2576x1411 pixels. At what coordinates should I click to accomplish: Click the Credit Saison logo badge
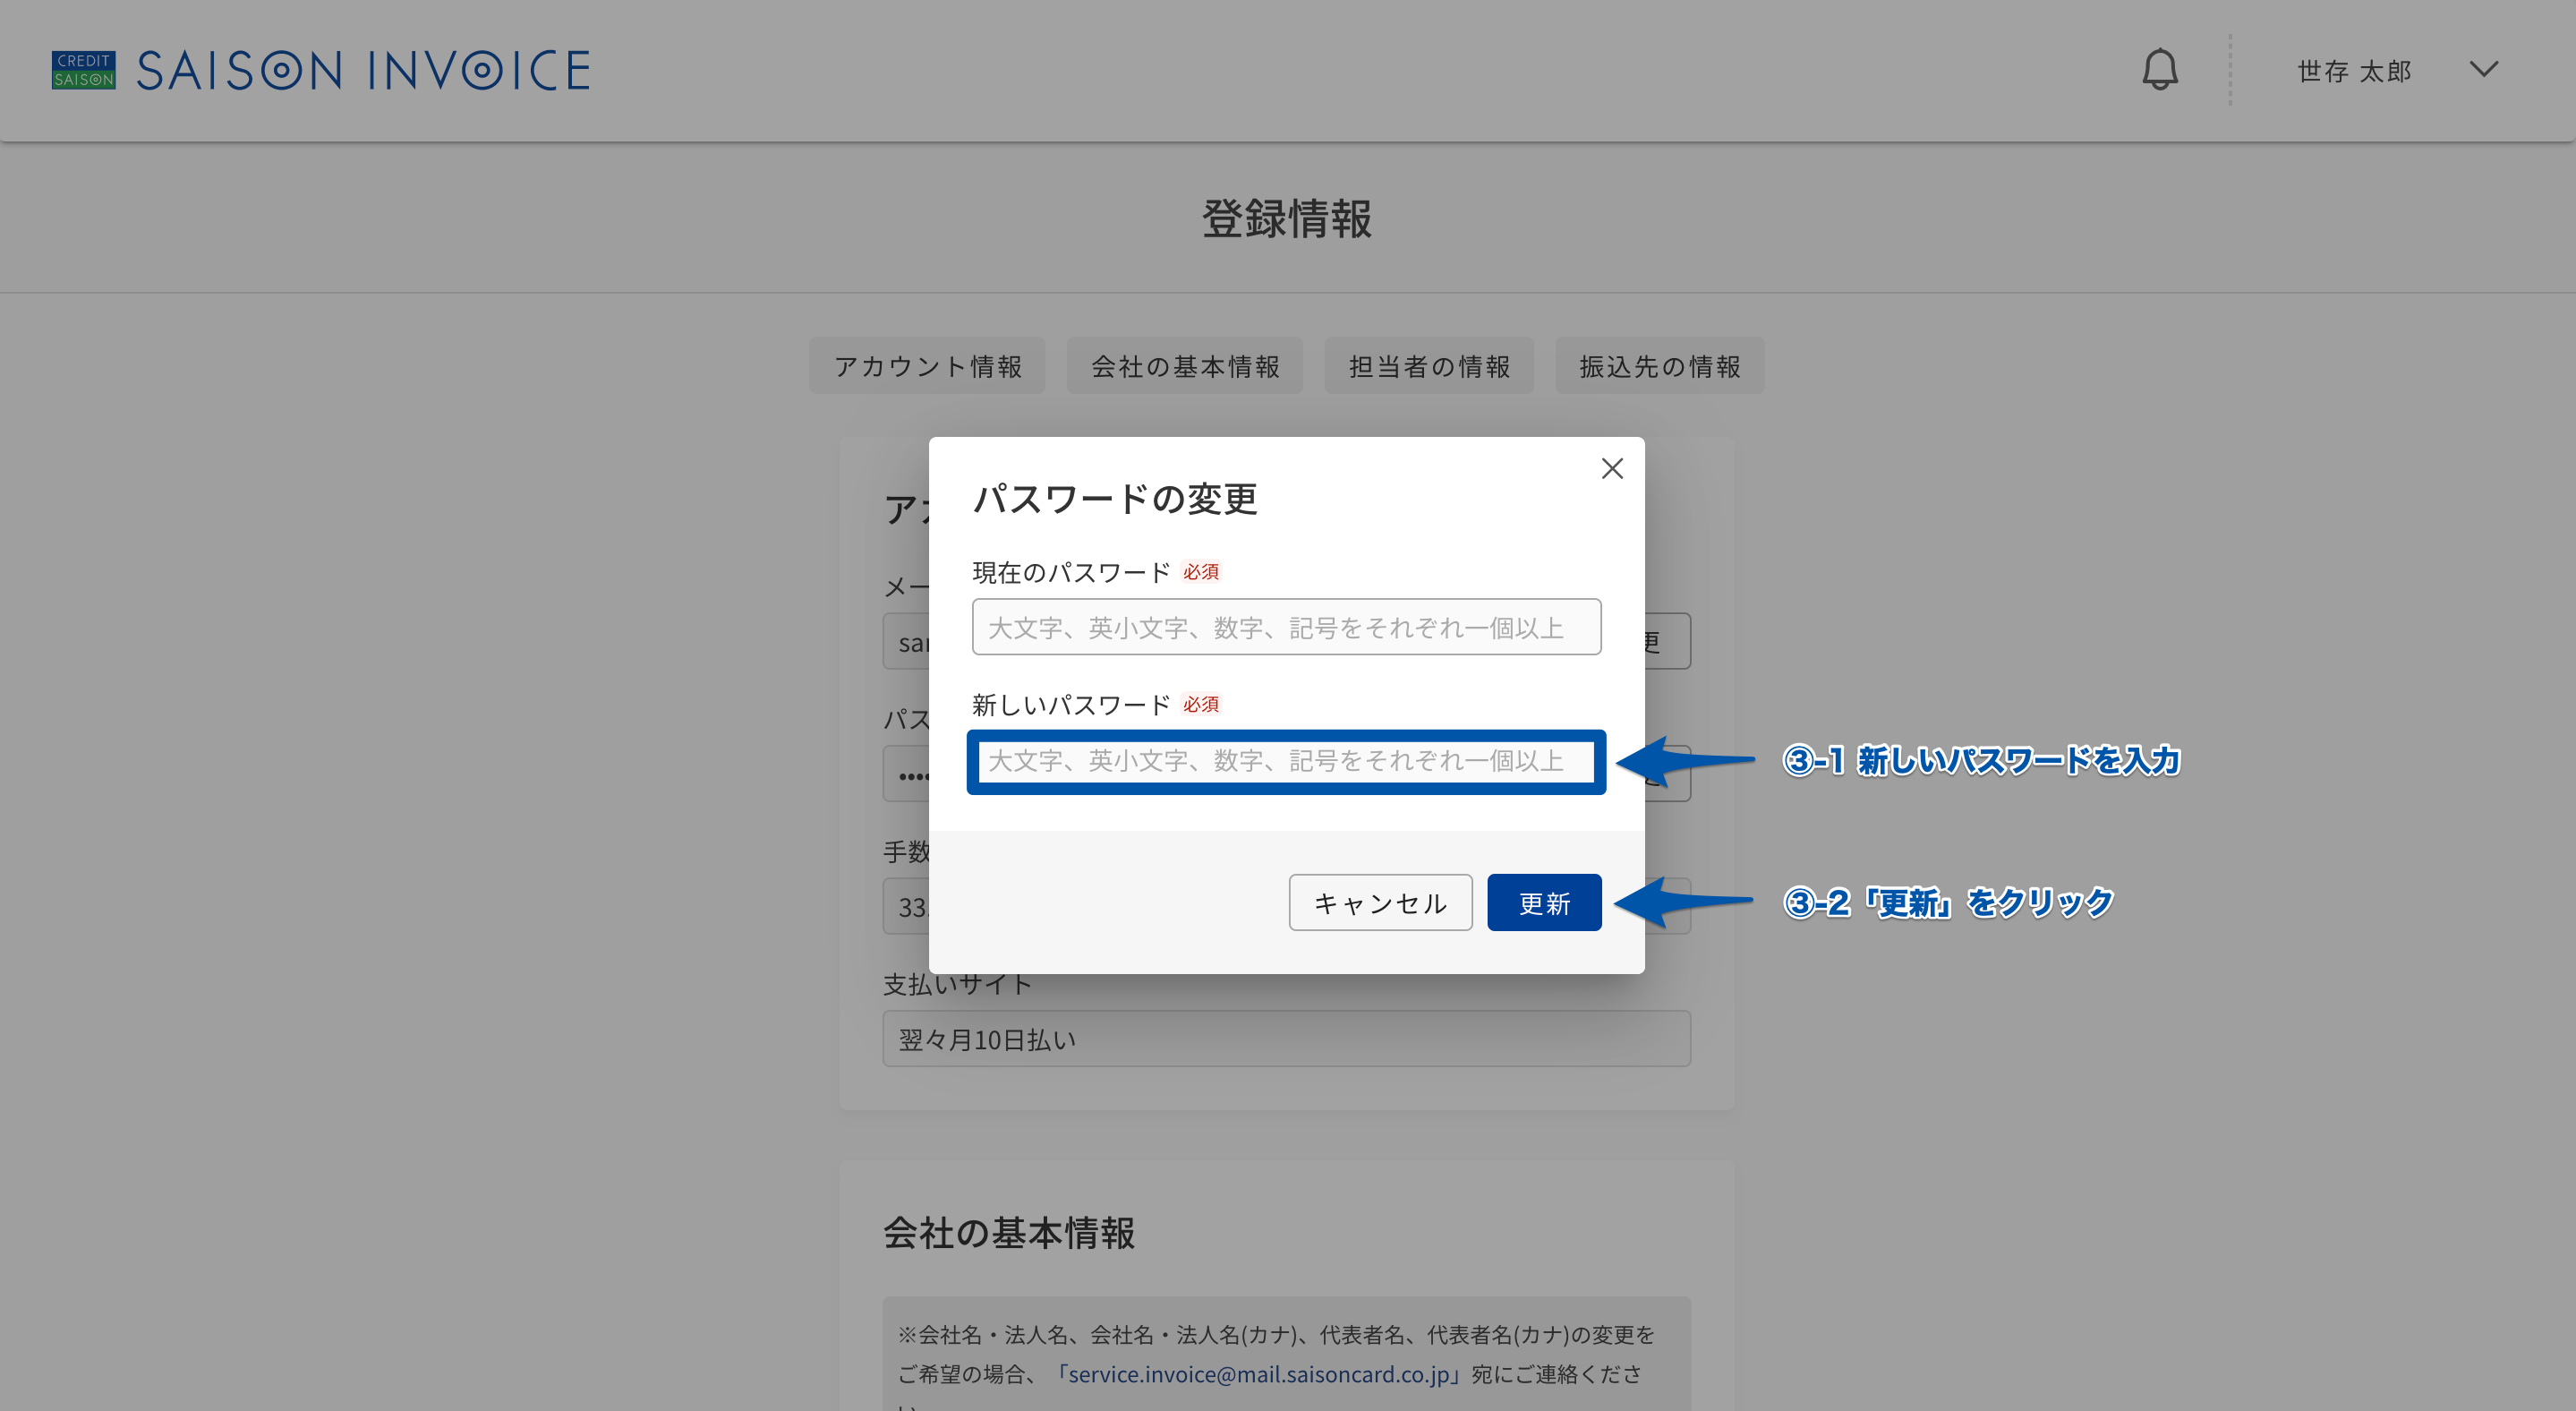pyautogui.click(x=84, y=70)
